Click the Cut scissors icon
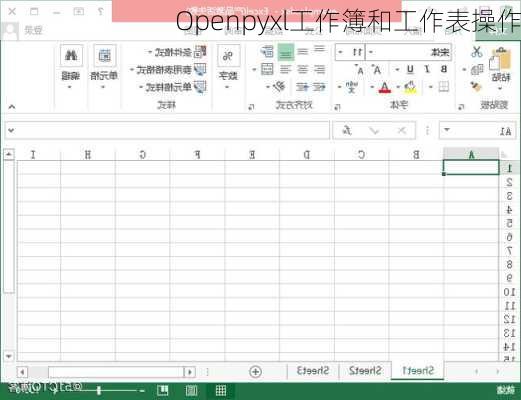Viewport: 521px width, 400px height. pyautogui.click(x=477, y=52)
